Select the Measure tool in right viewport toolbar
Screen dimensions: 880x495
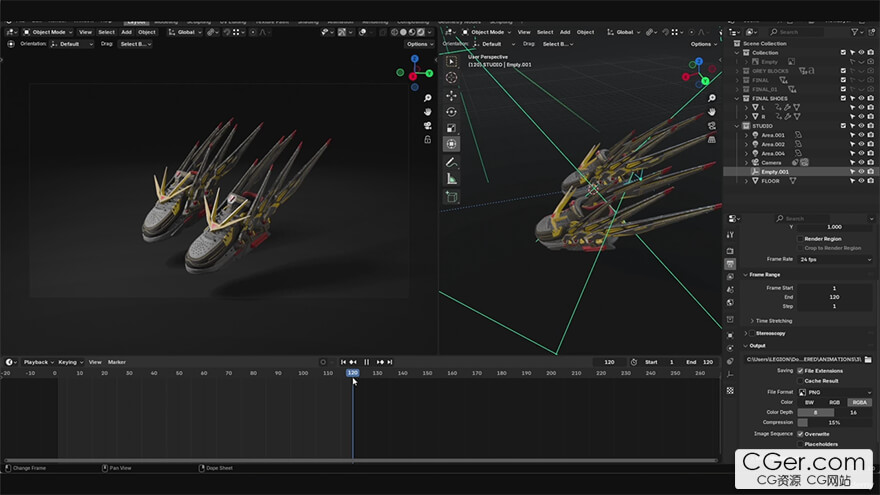coord(451,179)
